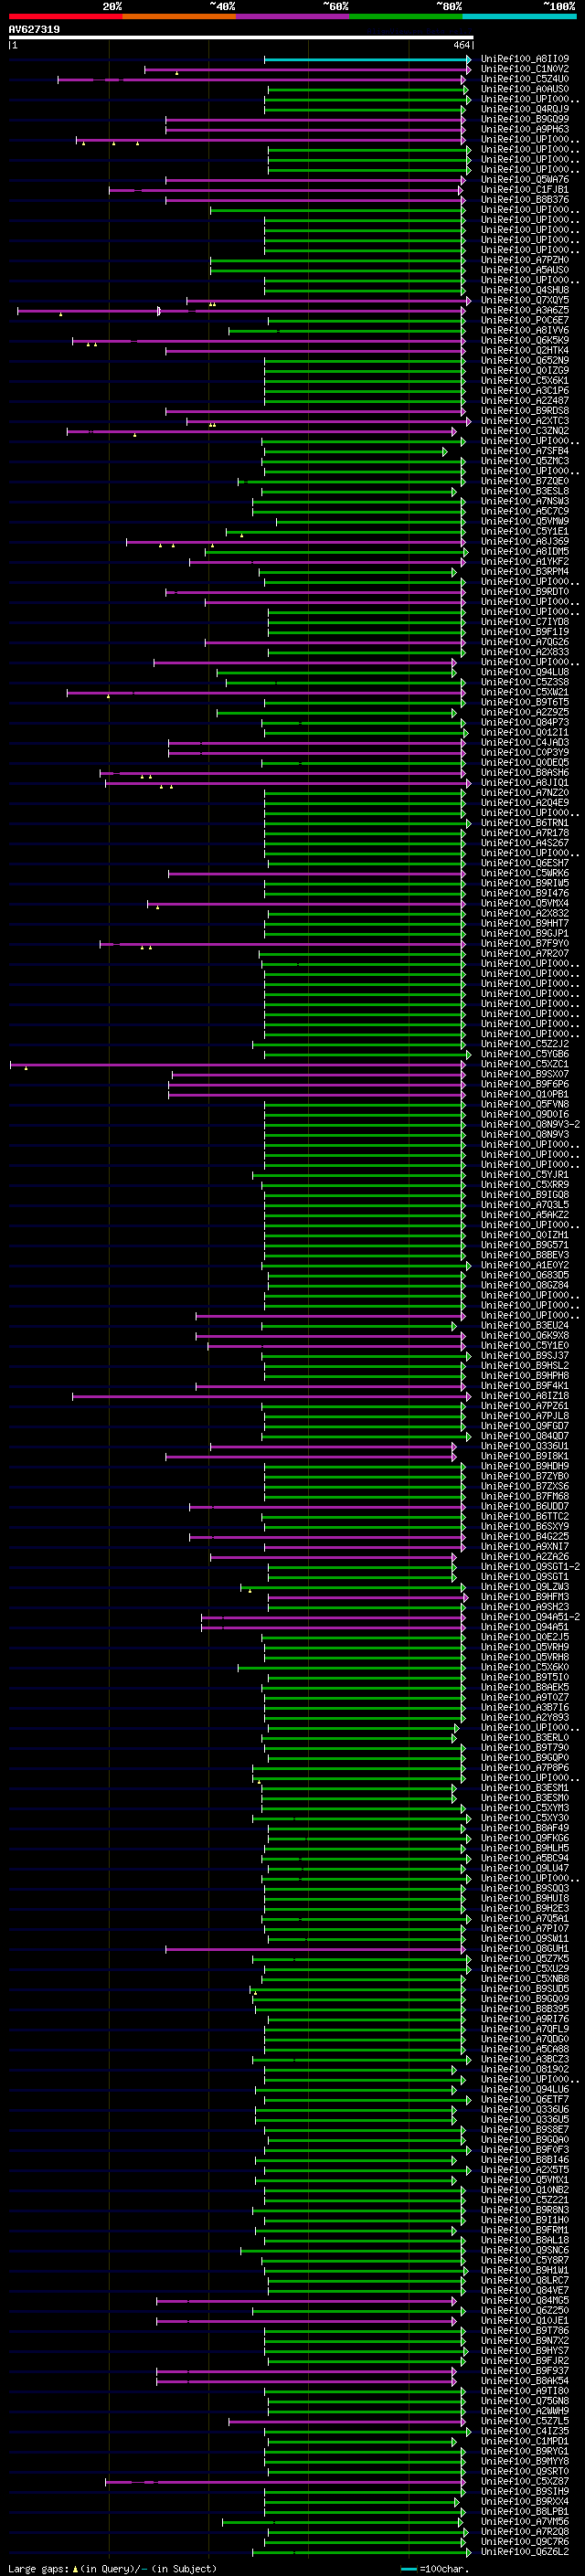
Task: Click the red 20% legend segment
Action: (65, 16)
